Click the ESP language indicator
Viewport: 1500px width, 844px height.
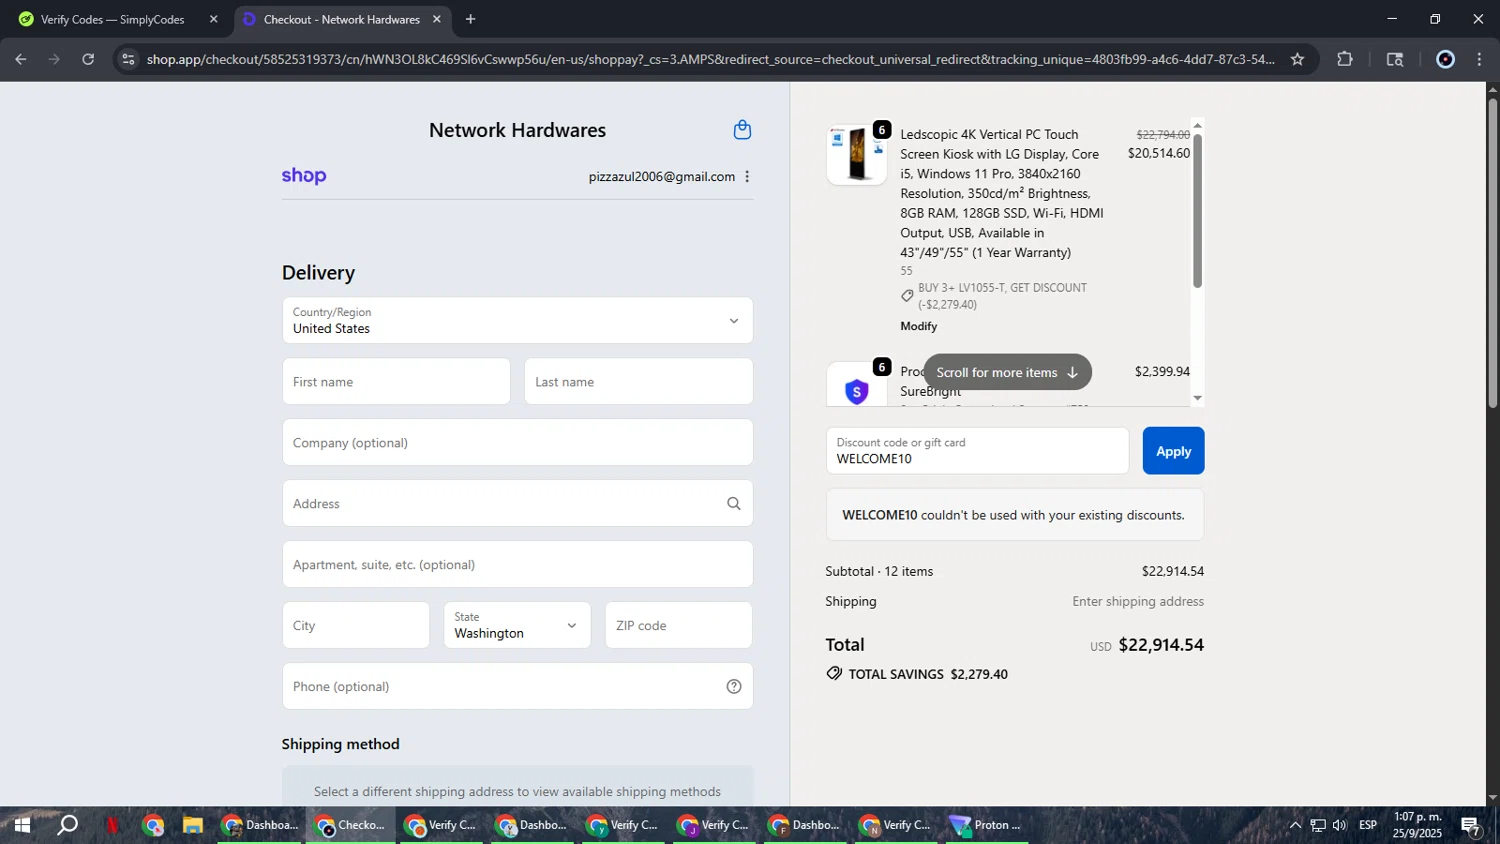(1368, 825)
